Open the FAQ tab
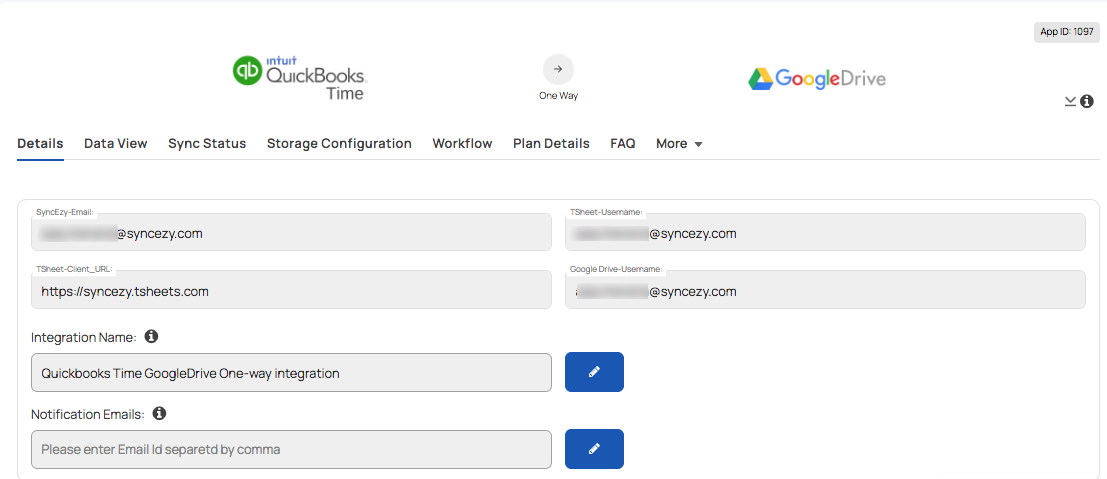 tap(623, 143)
